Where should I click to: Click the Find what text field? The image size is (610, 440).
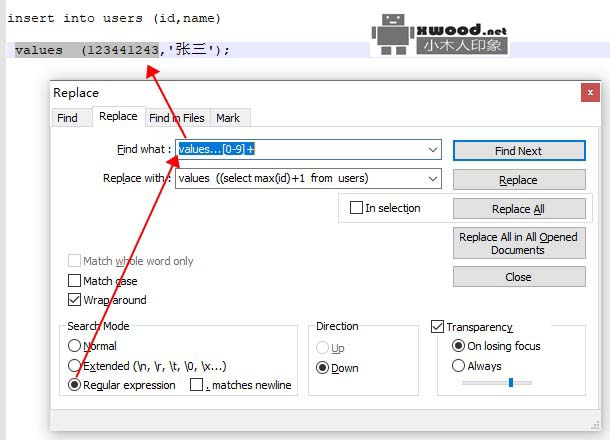click(x=300, y=149)
